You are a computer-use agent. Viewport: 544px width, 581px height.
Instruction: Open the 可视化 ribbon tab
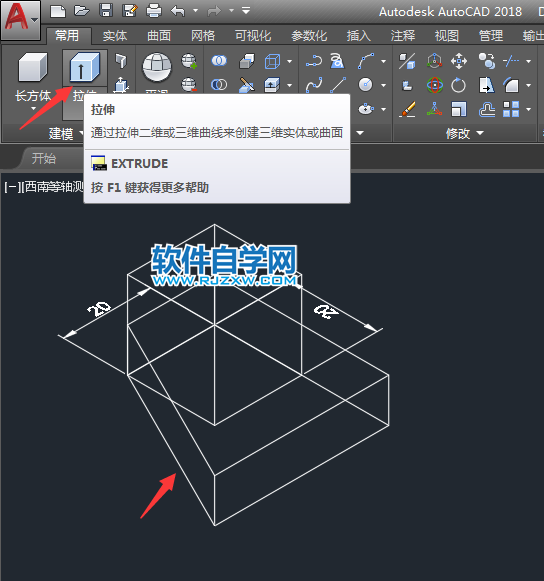(x=253, y=36)
